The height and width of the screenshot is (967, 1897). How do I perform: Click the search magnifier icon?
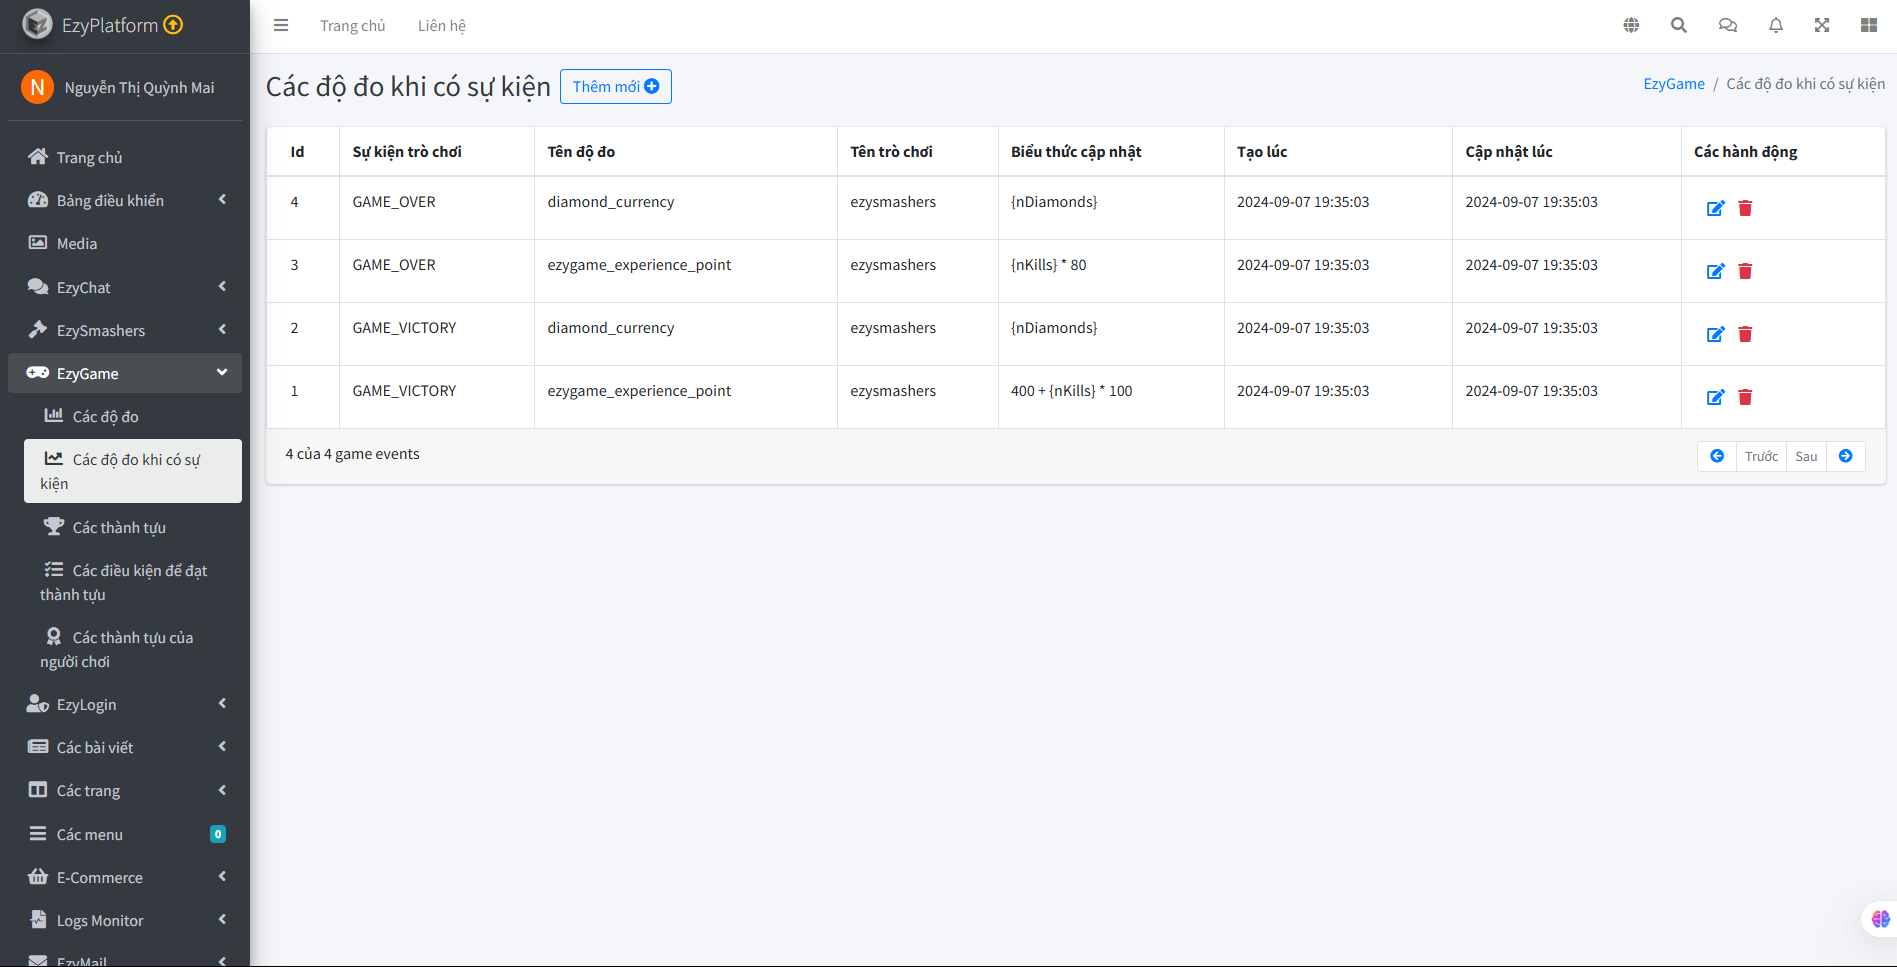(x=1679, y=26)
